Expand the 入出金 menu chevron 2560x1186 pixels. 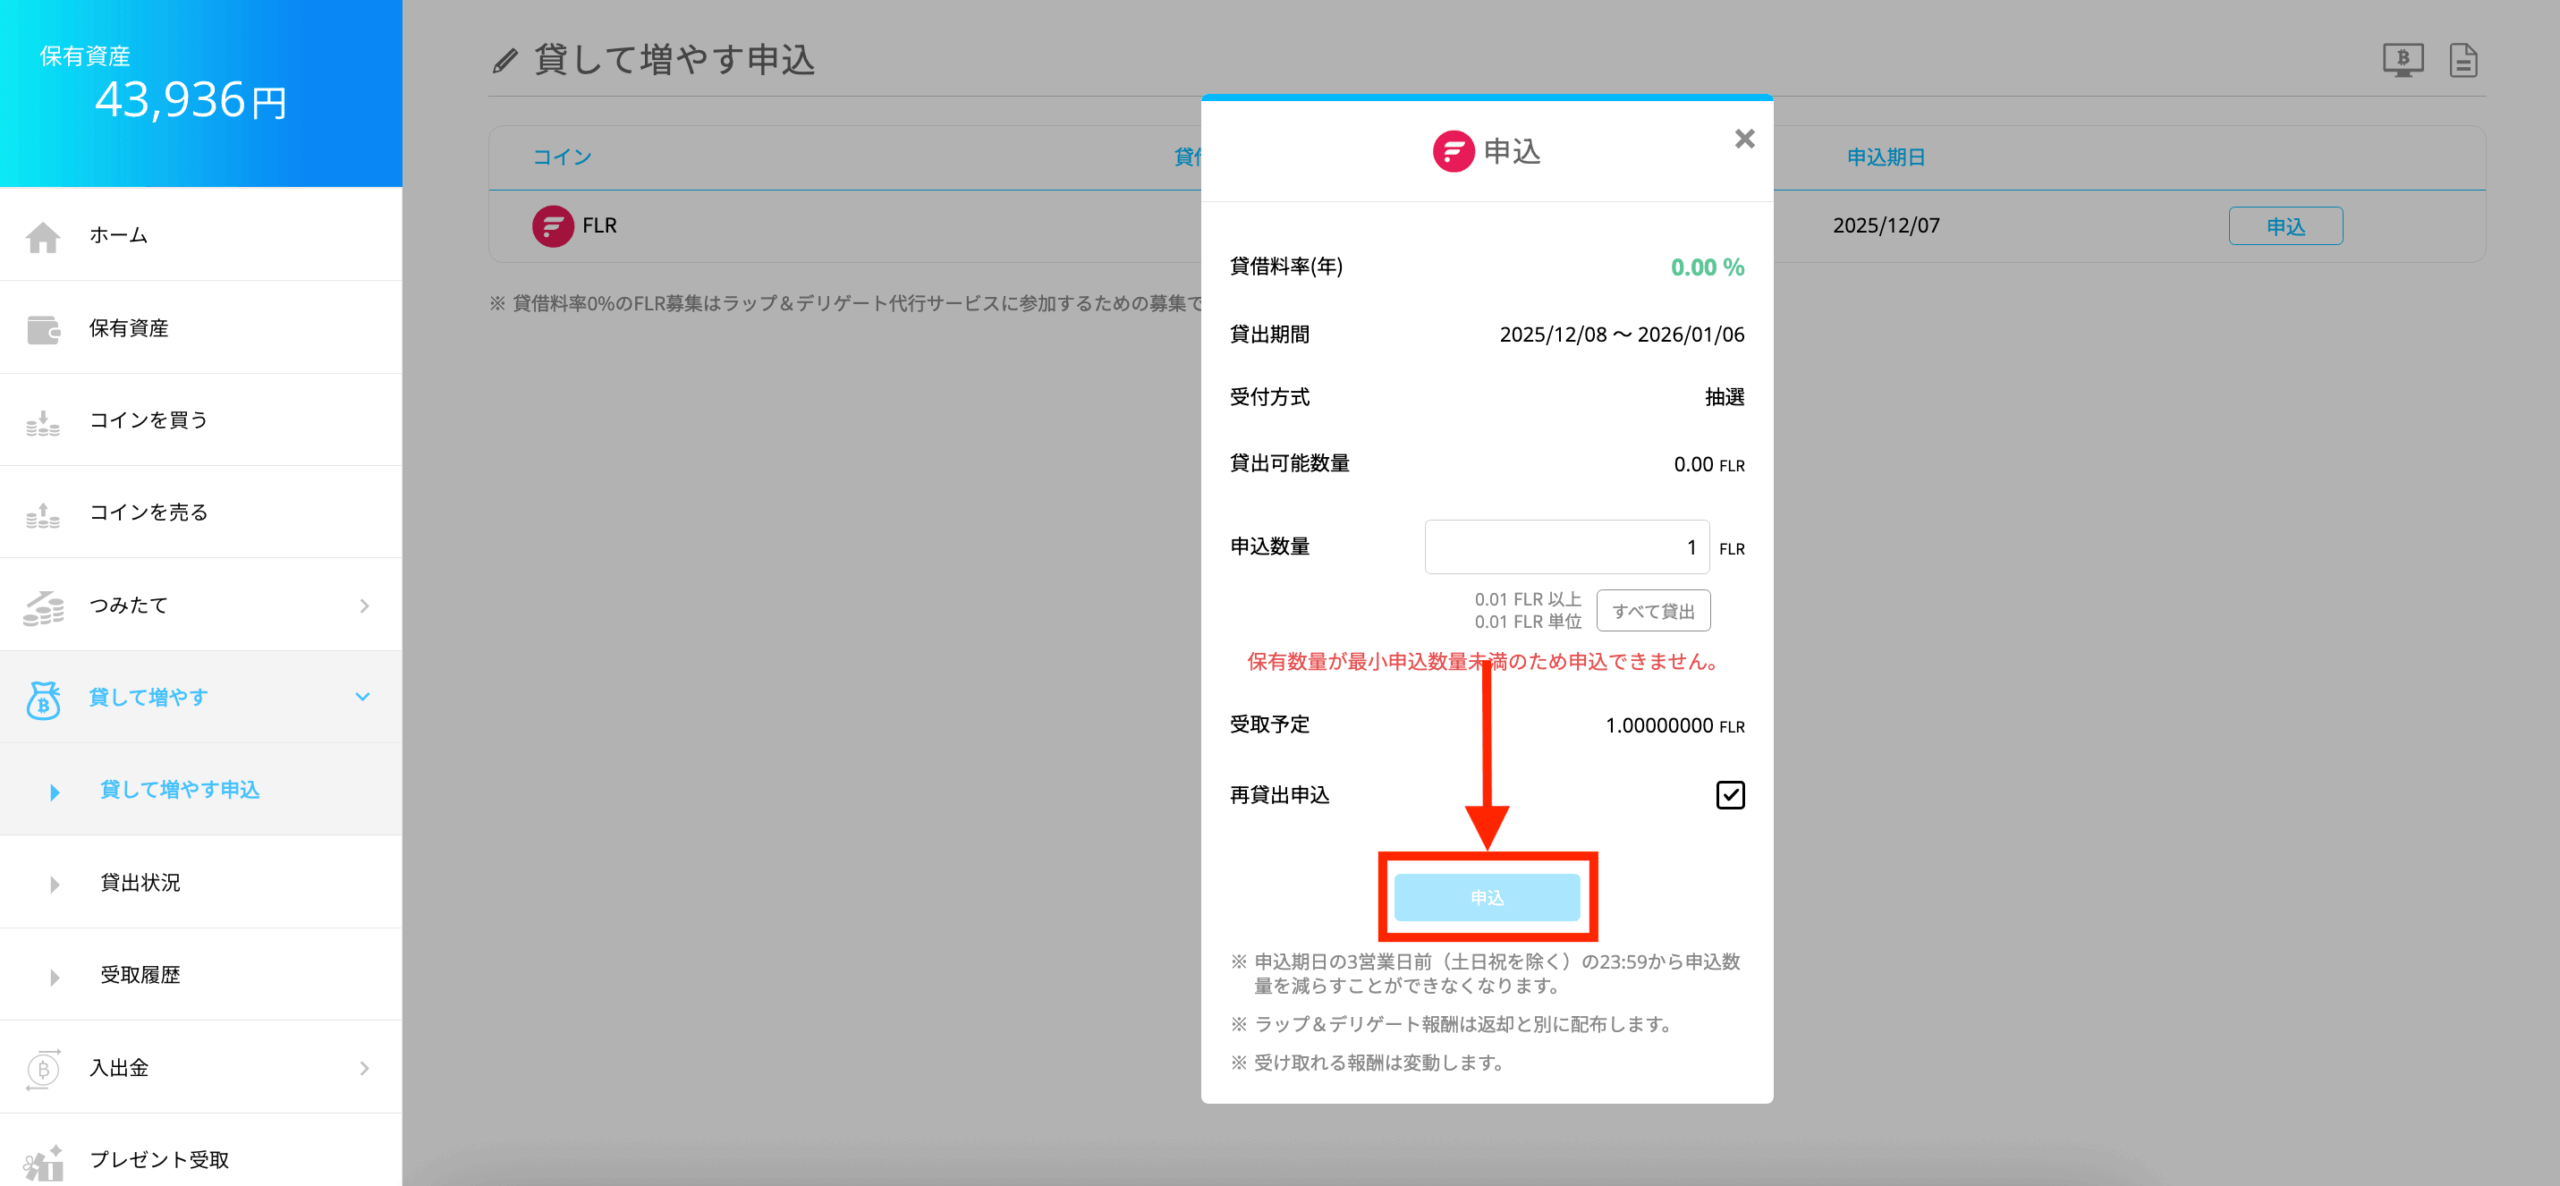tap(364, 1068)
